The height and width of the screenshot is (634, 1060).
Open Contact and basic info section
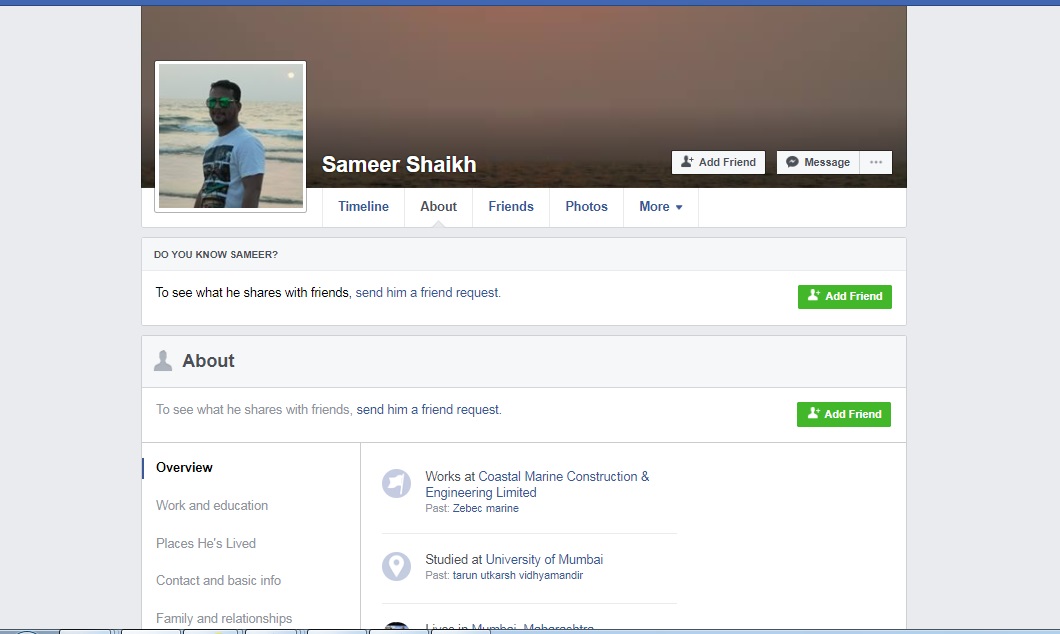tap(218, 581)
